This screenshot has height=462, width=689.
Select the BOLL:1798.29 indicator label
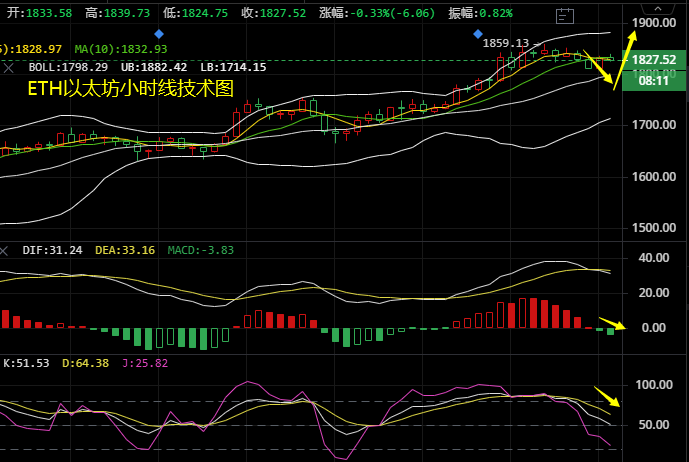66,67
